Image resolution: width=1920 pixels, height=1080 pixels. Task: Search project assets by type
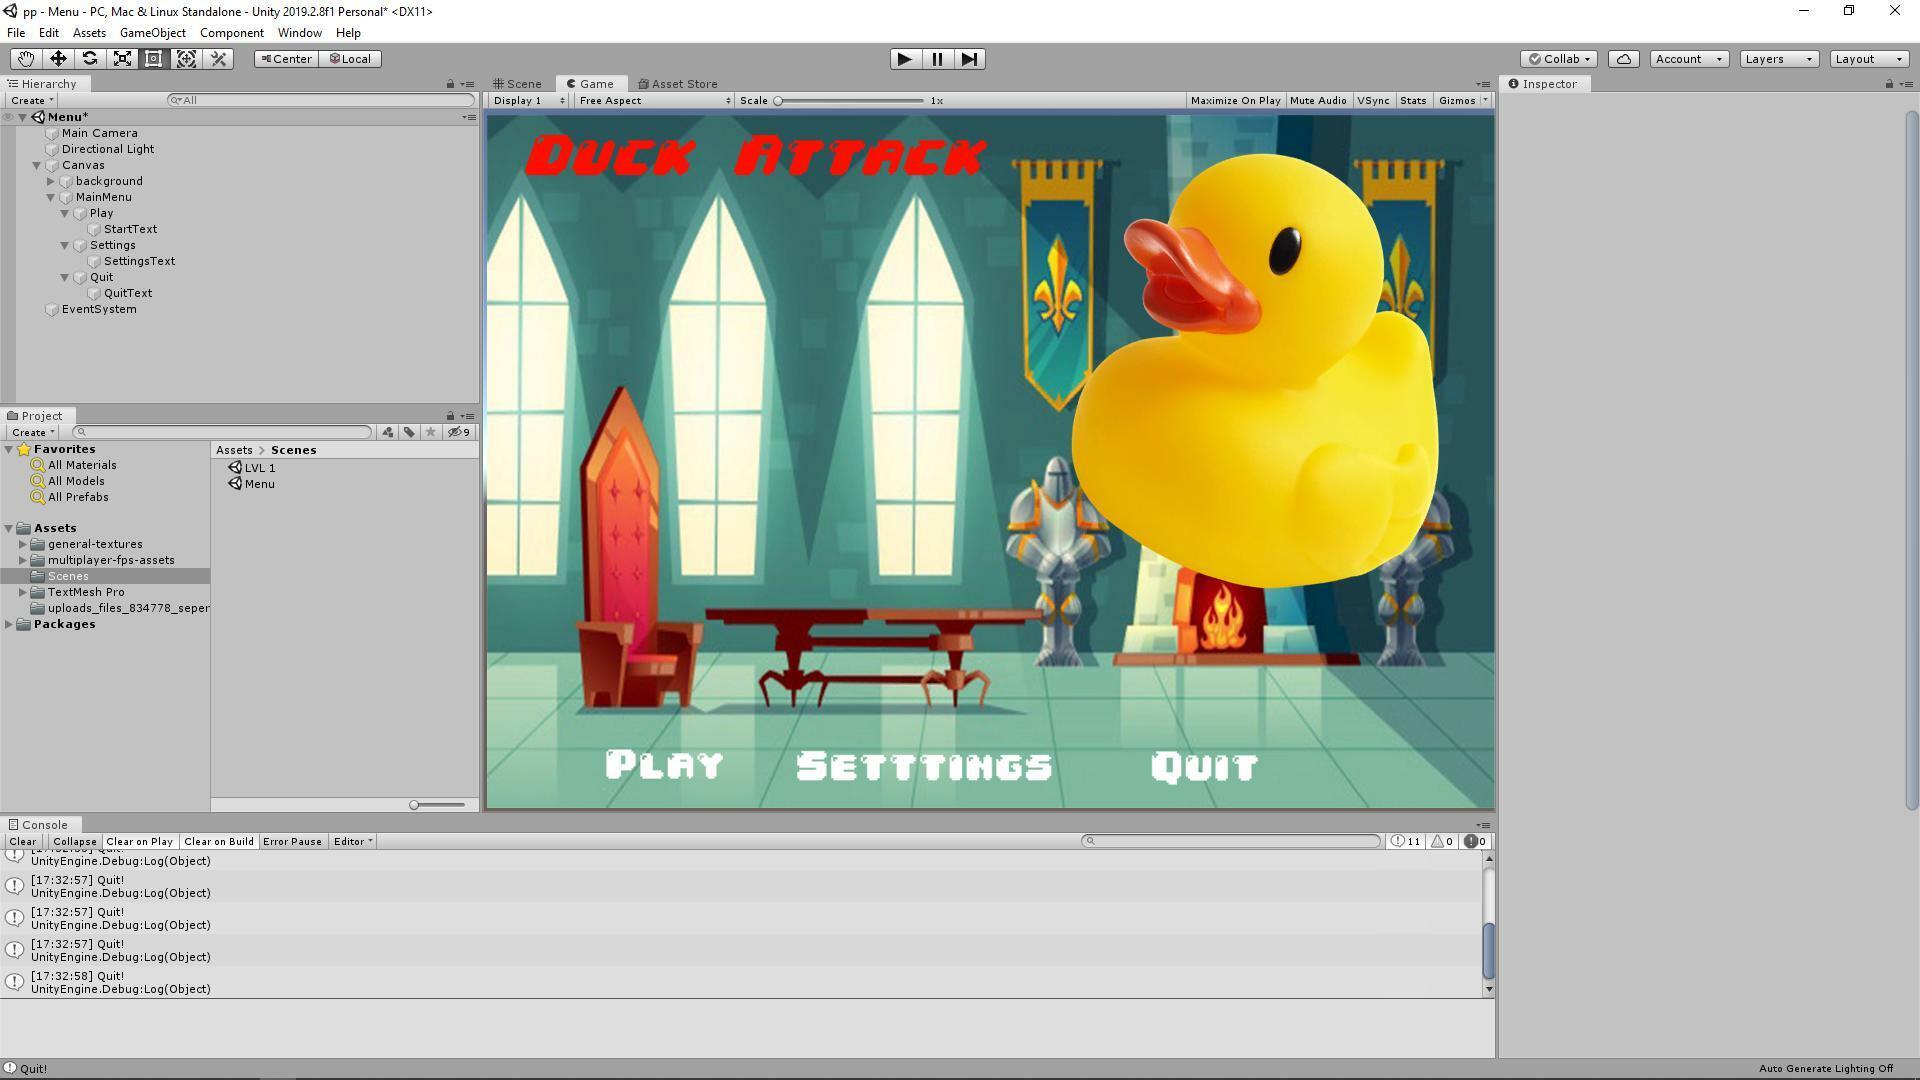coord(388,433)
